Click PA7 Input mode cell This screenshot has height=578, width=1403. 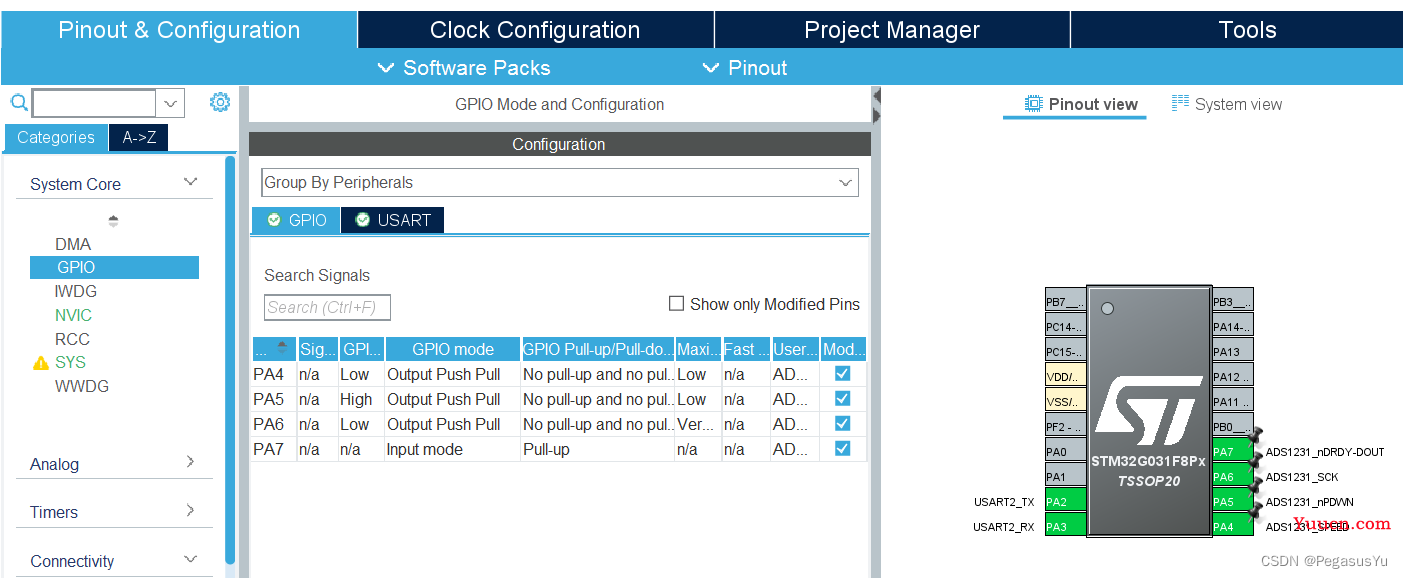point(452,449)
